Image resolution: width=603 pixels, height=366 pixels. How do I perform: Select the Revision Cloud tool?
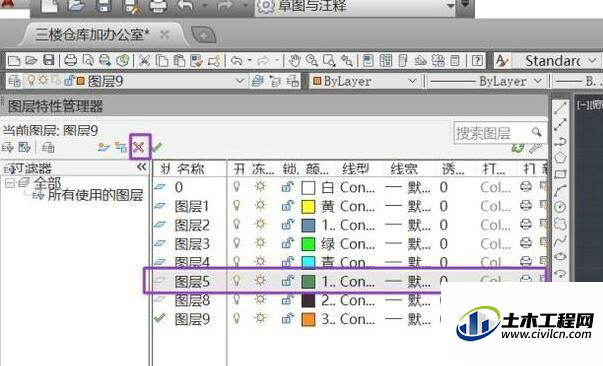560,223
